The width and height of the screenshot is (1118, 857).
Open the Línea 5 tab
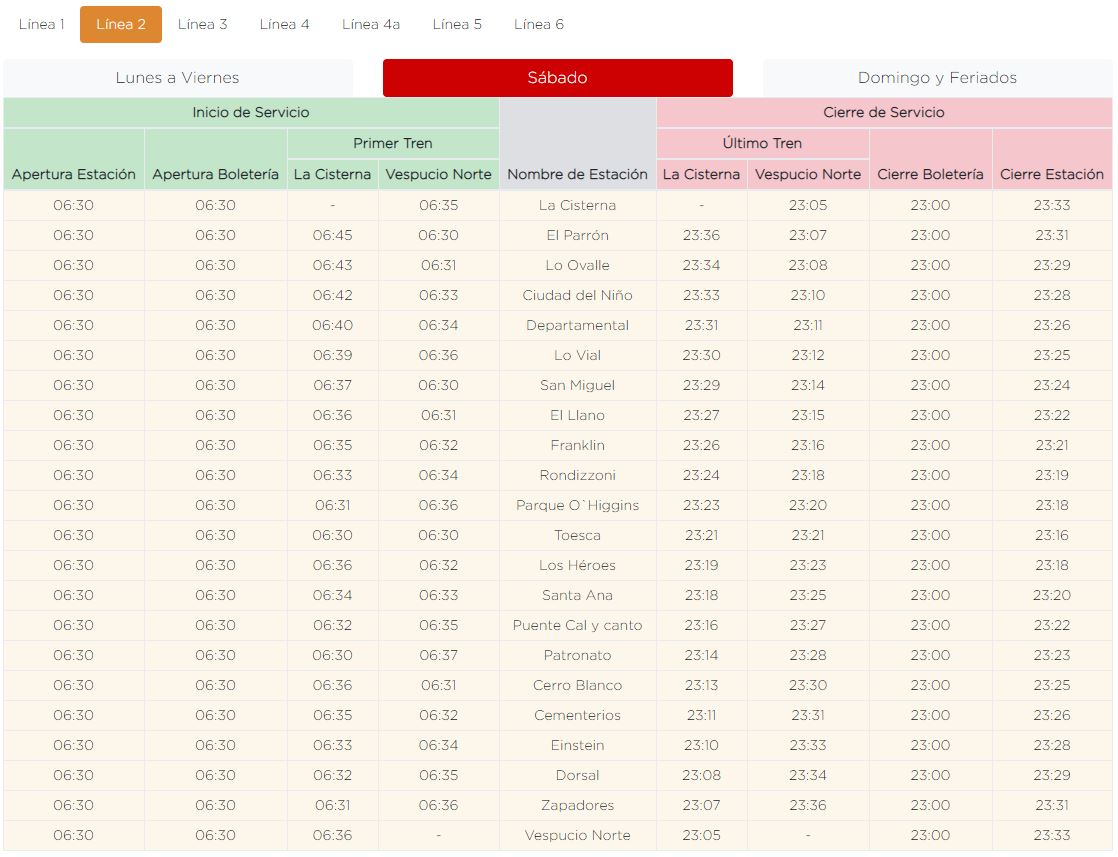457,24
